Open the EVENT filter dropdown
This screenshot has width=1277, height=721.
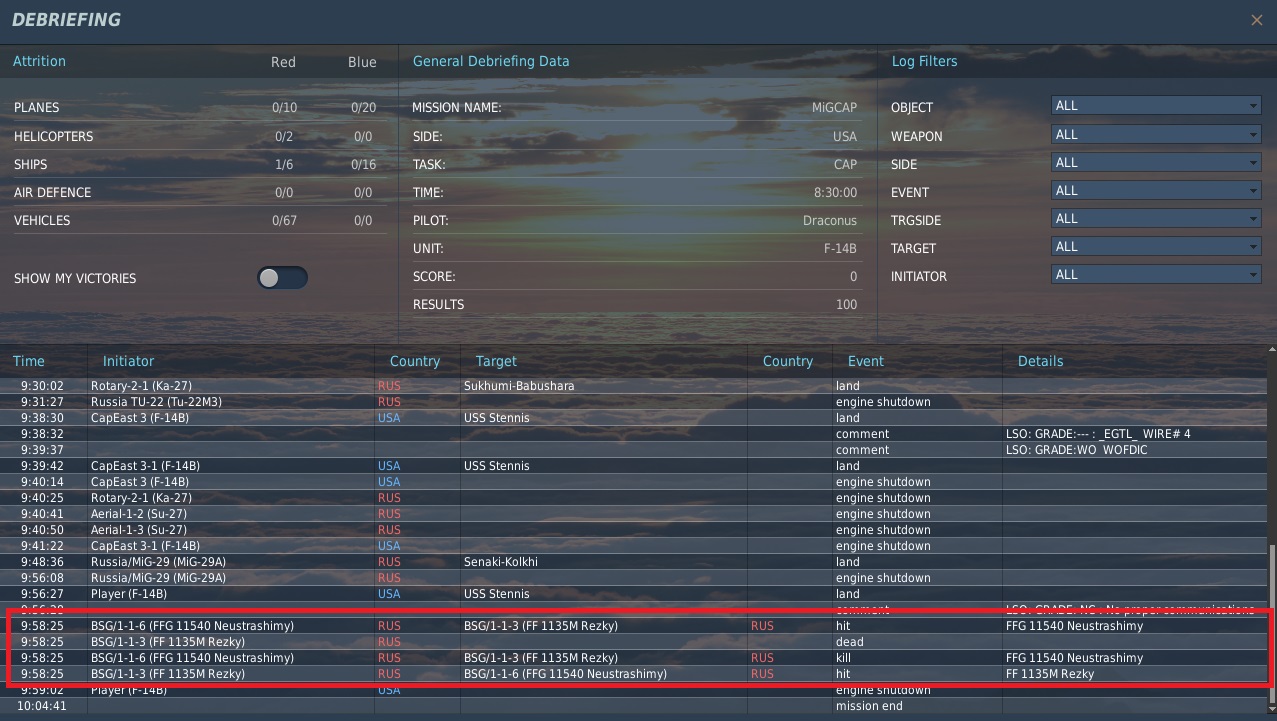(1155, 190)
